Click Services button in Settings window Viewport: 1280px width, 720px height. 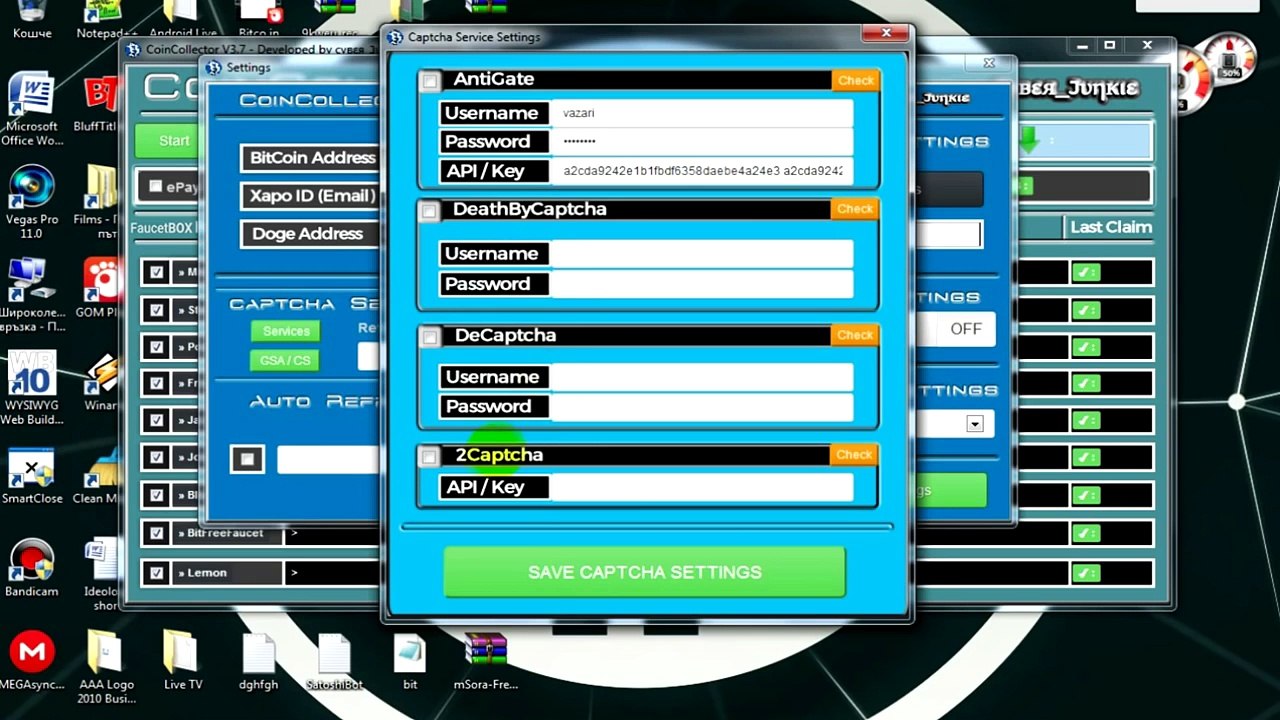click(285, 331)
